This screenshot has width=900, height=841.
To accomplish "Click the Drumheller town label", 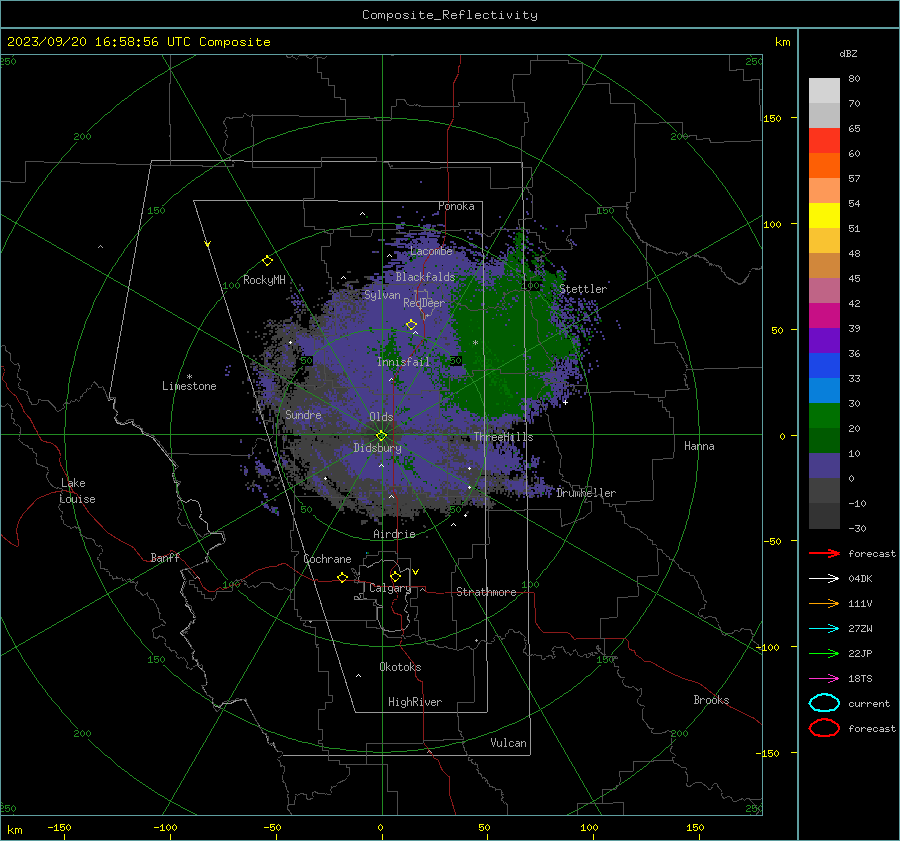I will click(x=586, y=493).
